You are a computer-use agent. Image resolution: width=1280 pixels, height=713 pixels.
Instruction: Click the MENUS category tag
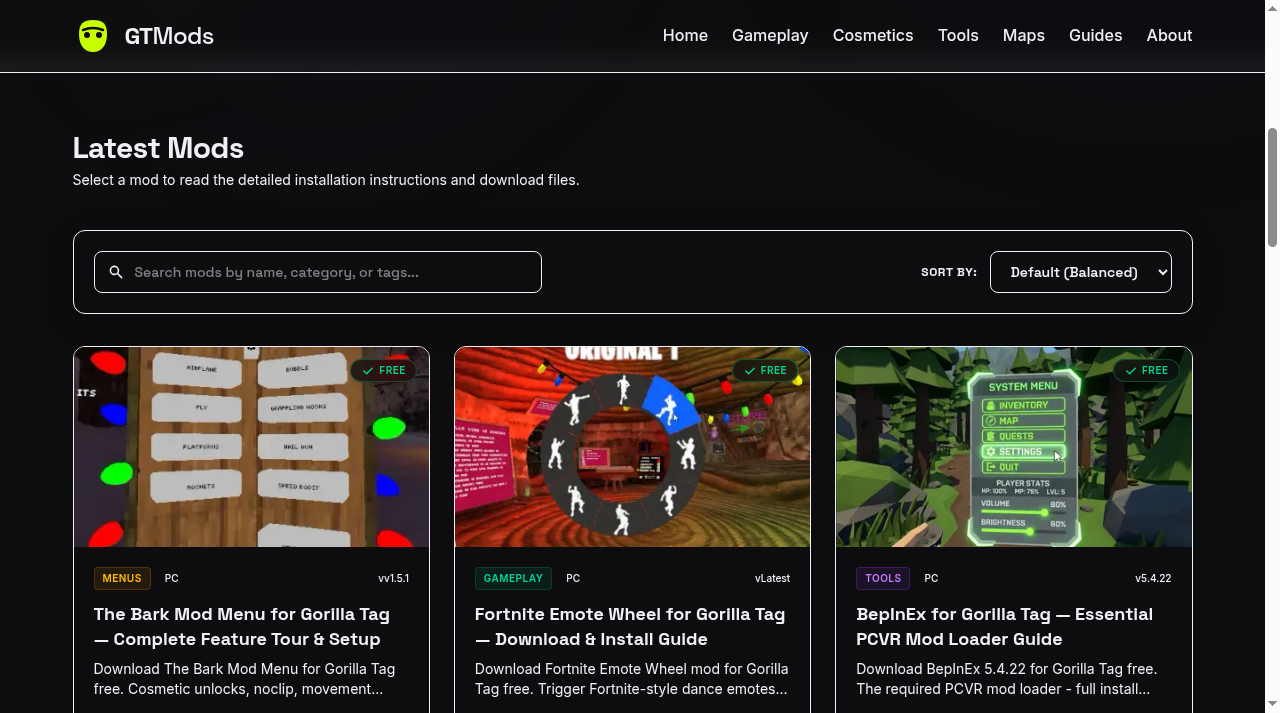[122, 578]
